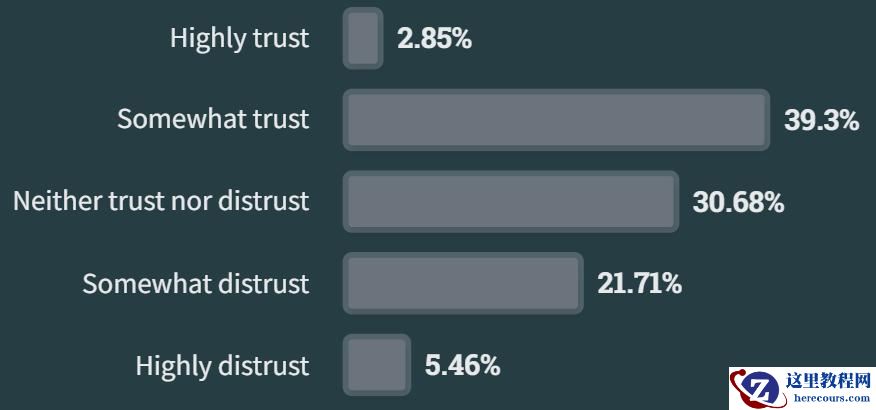Select the Neither trust nor distrust label
The image size is (876, 410).
coord(161,202)
